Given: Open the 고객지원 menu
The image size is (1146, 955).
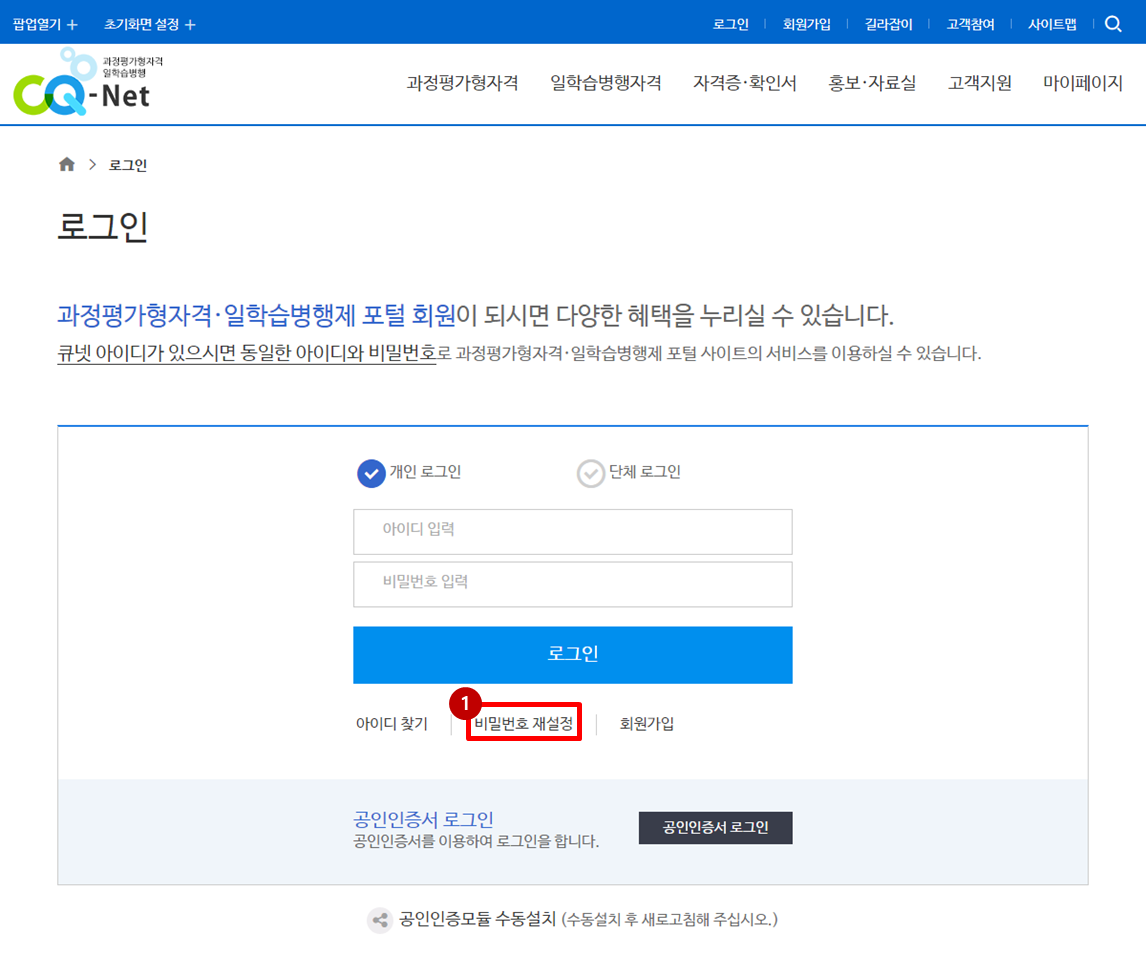Looking at the screenshot, I should pos(979,83).
